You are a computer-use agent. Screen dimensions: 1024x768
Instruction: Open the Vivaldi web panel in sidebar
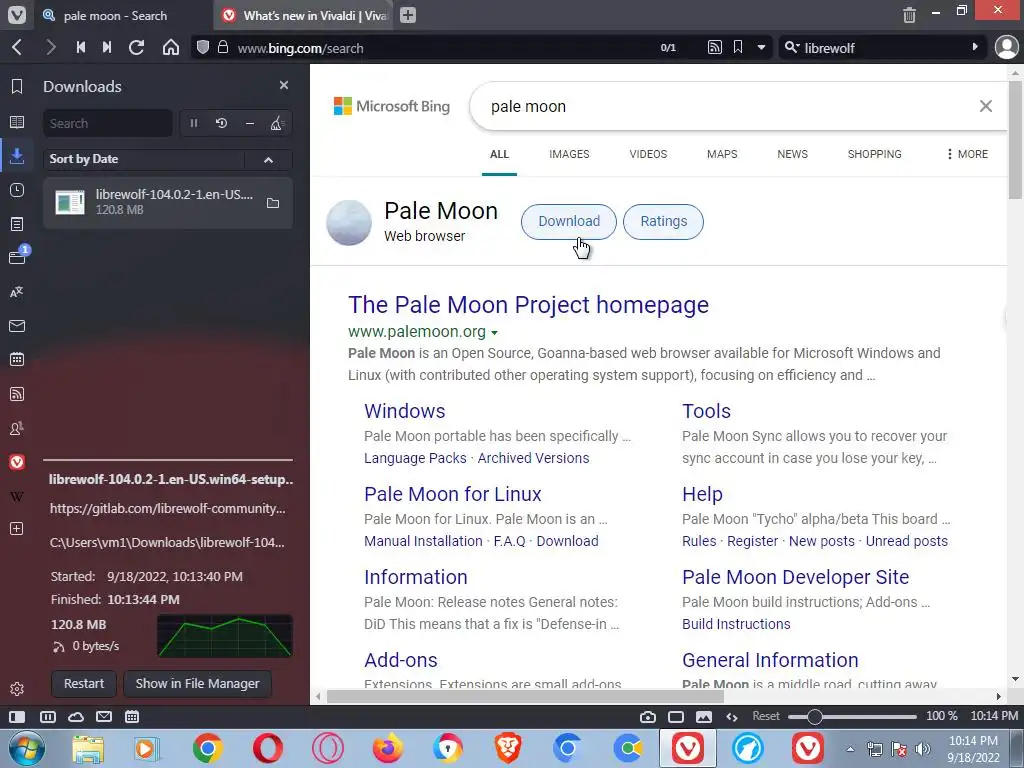[17, 462]
